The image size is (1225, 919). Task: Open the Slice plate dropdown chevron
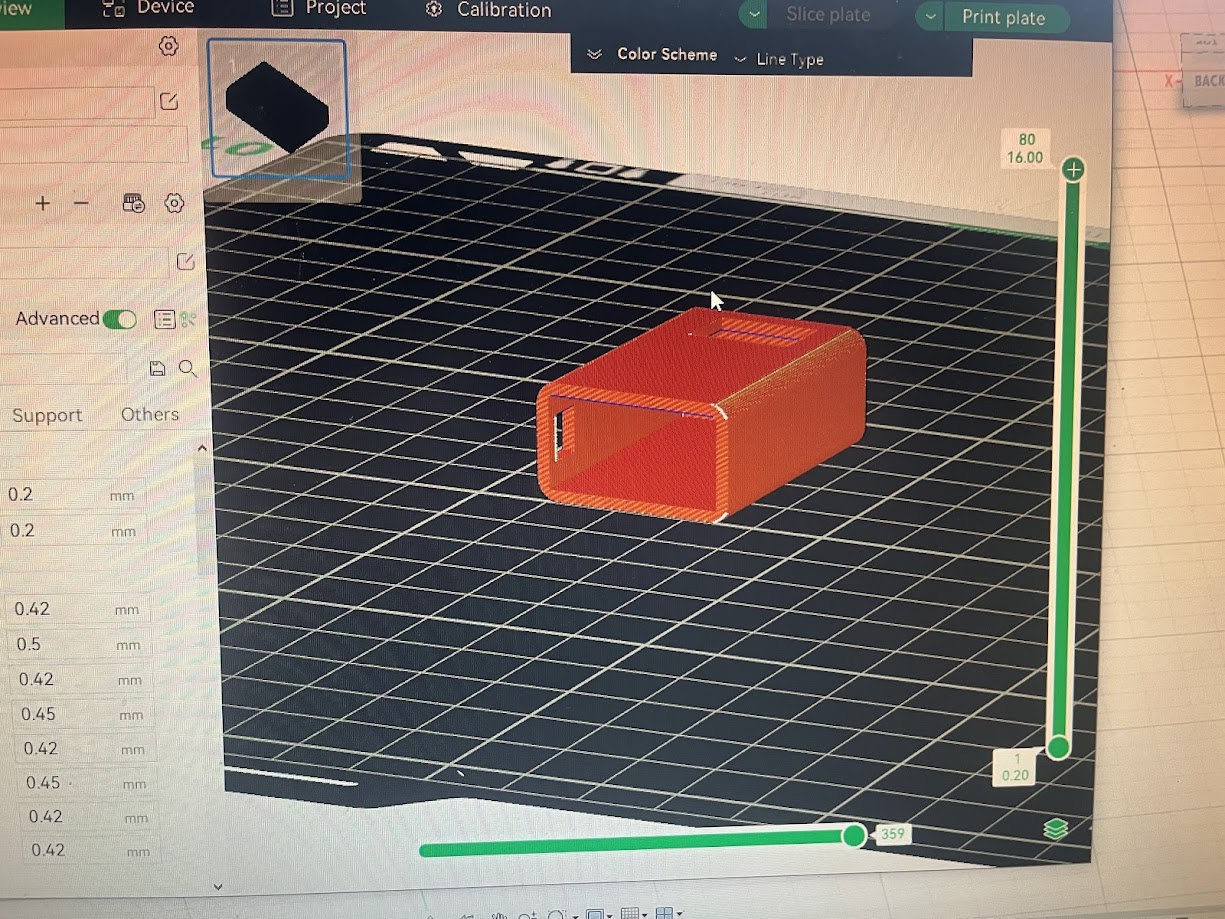point(753,16)
